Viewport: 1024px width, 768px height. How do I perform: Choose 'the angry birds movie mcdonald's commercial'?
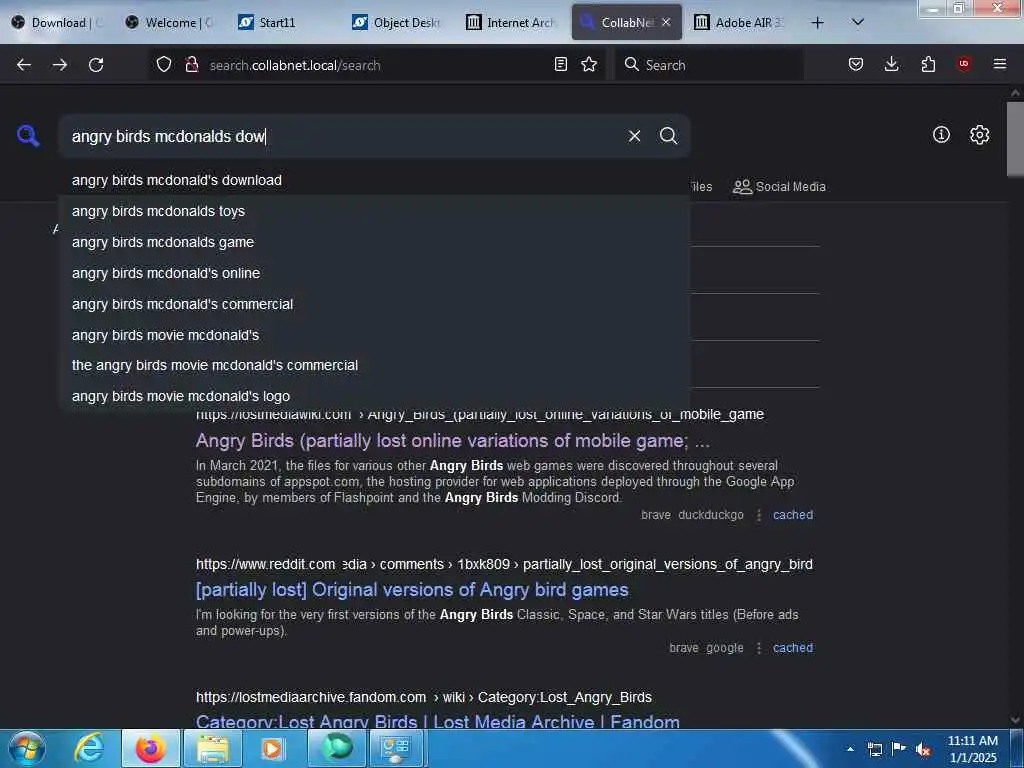coord(374,365)
